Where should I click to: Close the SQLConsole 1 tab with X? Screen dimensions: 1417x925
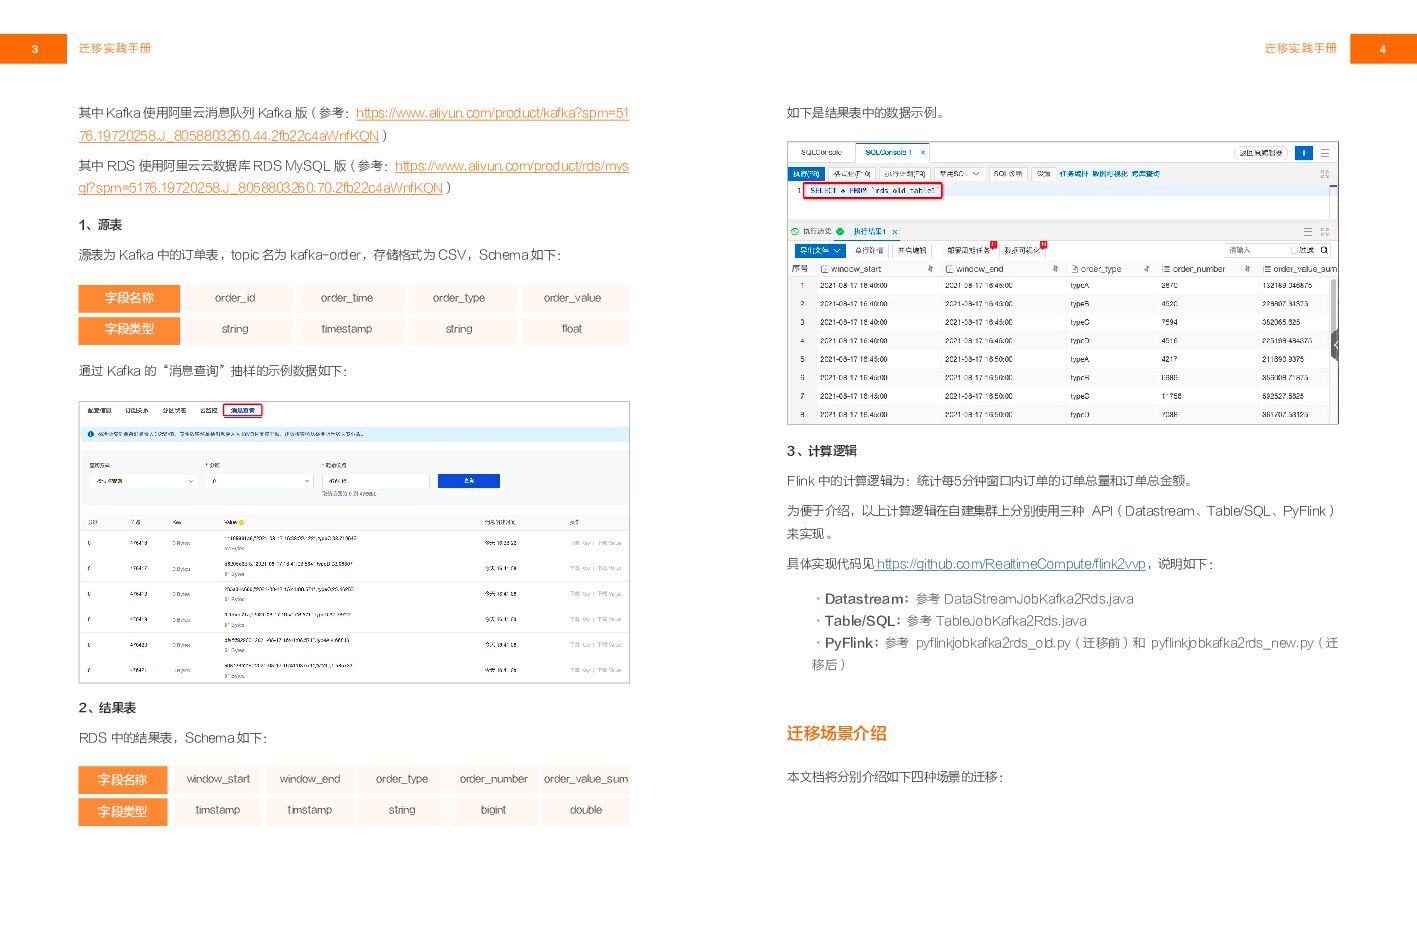coord(922,153)
